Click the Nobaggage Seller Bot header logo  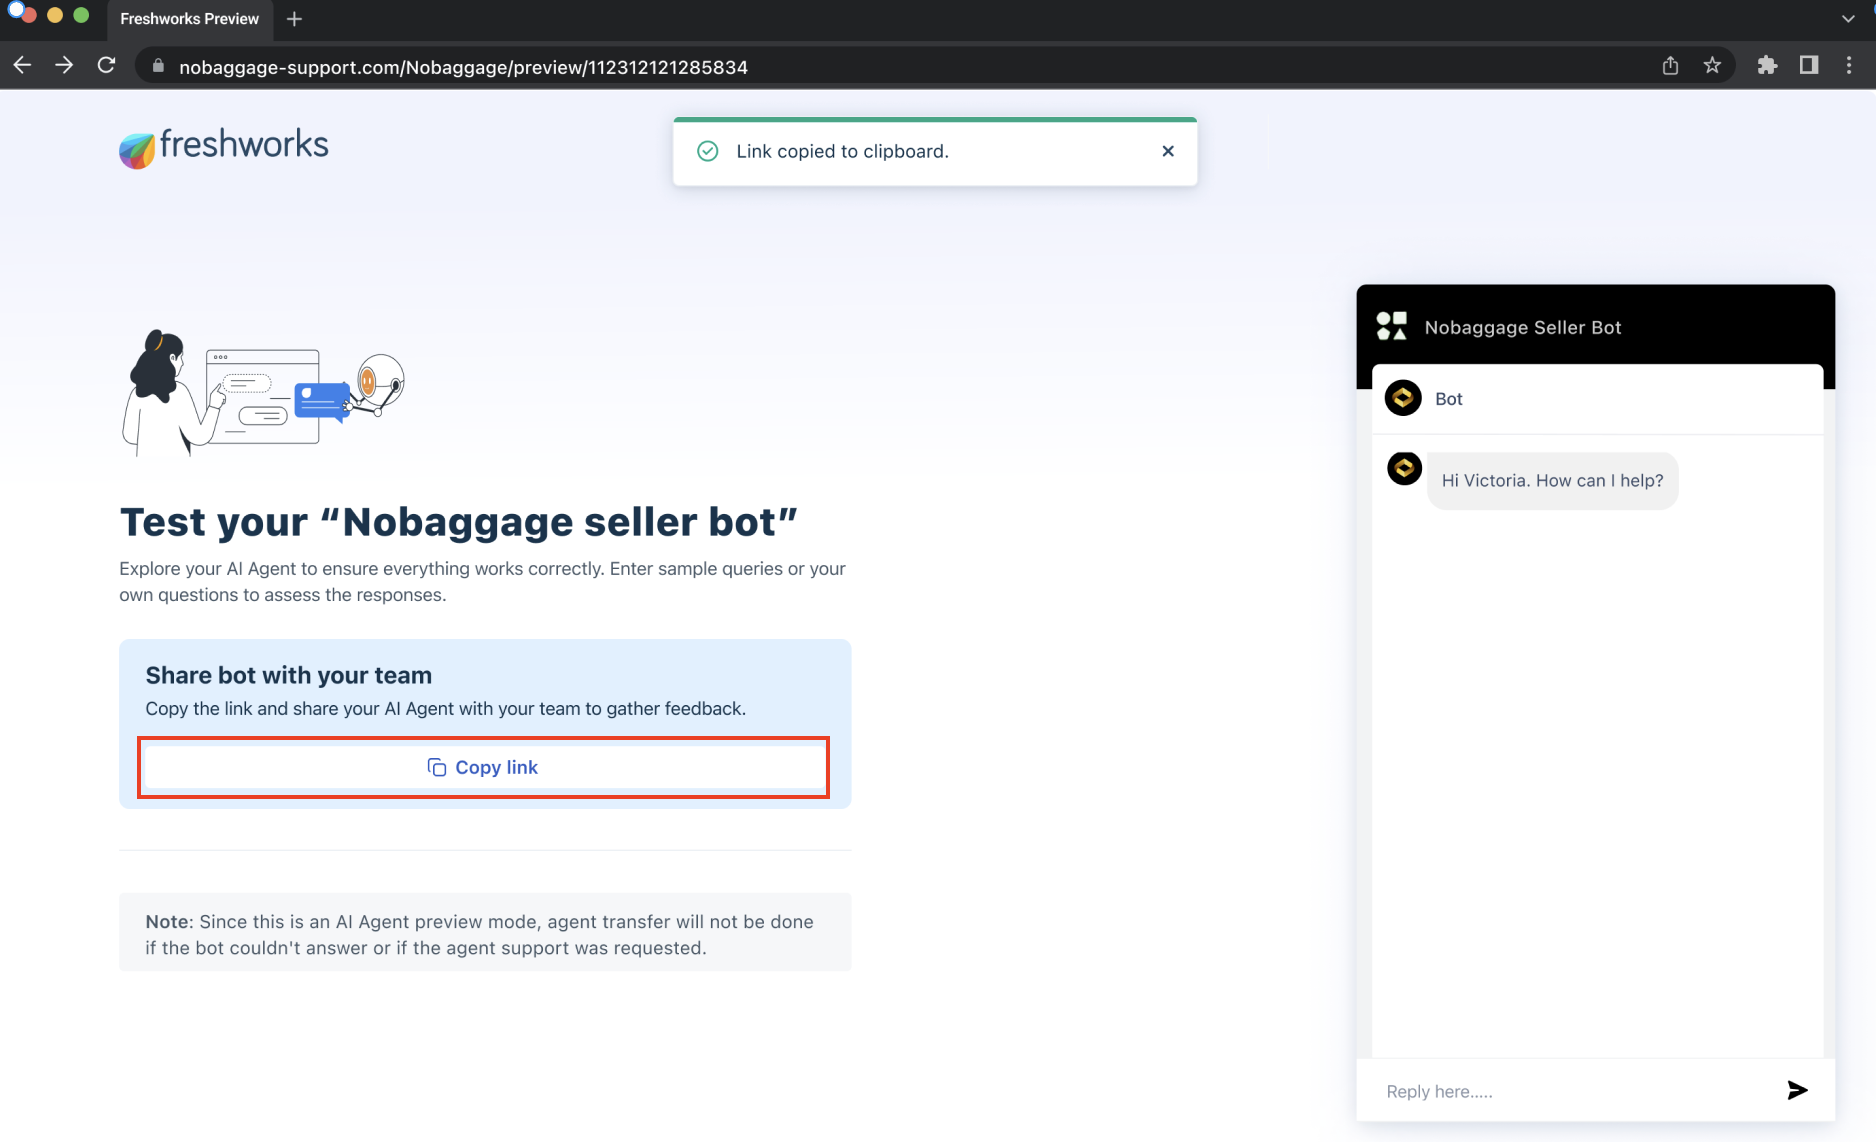point(1391,326)
